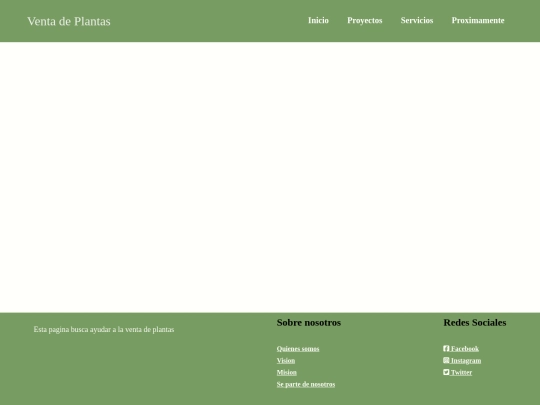Click Se parte de nosotros link
Screen dimensions: 540x405
click(306, 384)
